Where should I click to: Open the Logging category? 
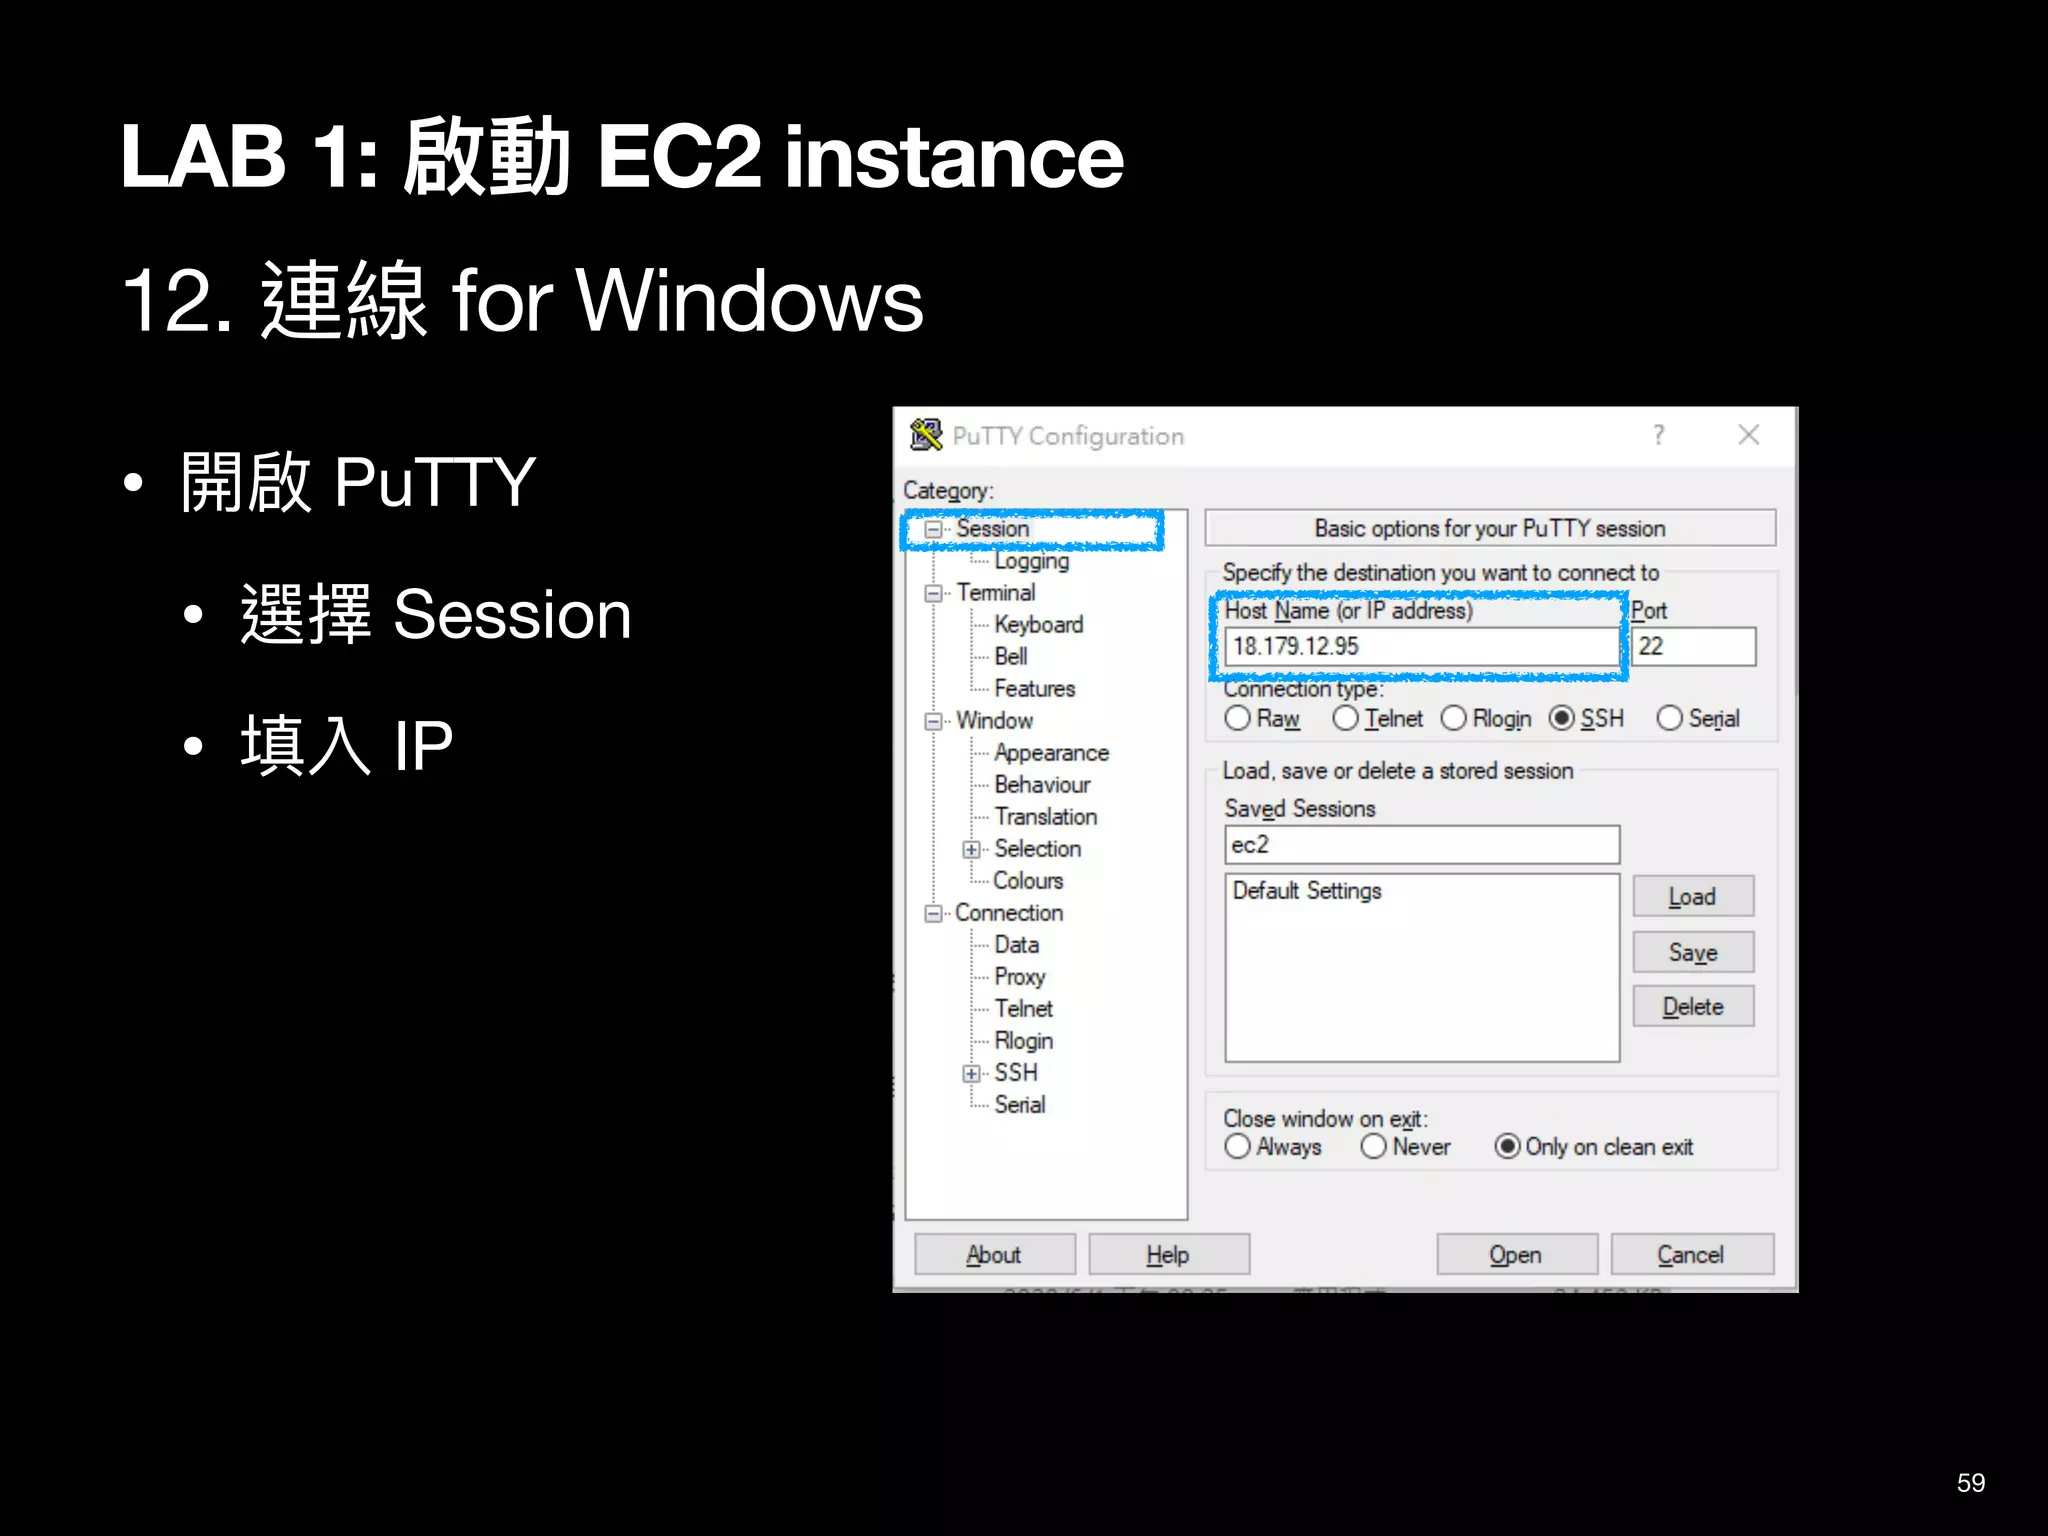1031,561
